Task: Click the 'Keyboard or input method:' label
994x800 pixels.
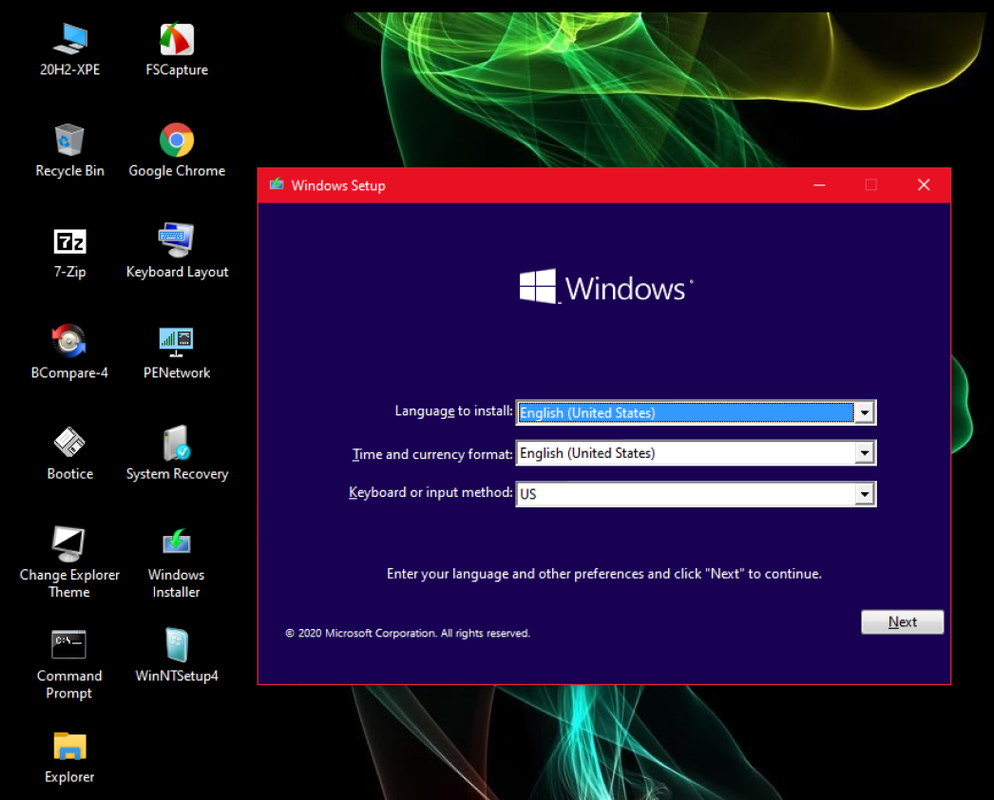Action: pos(430,492)
